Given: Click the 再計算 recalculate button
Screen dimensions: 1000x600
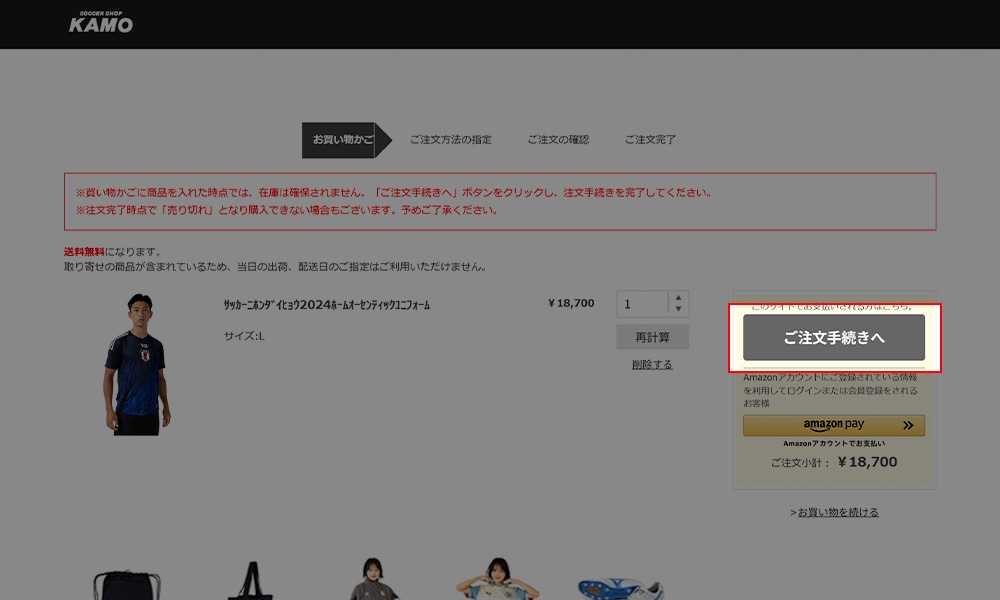Looking at the screenshot, I should 652,337.
